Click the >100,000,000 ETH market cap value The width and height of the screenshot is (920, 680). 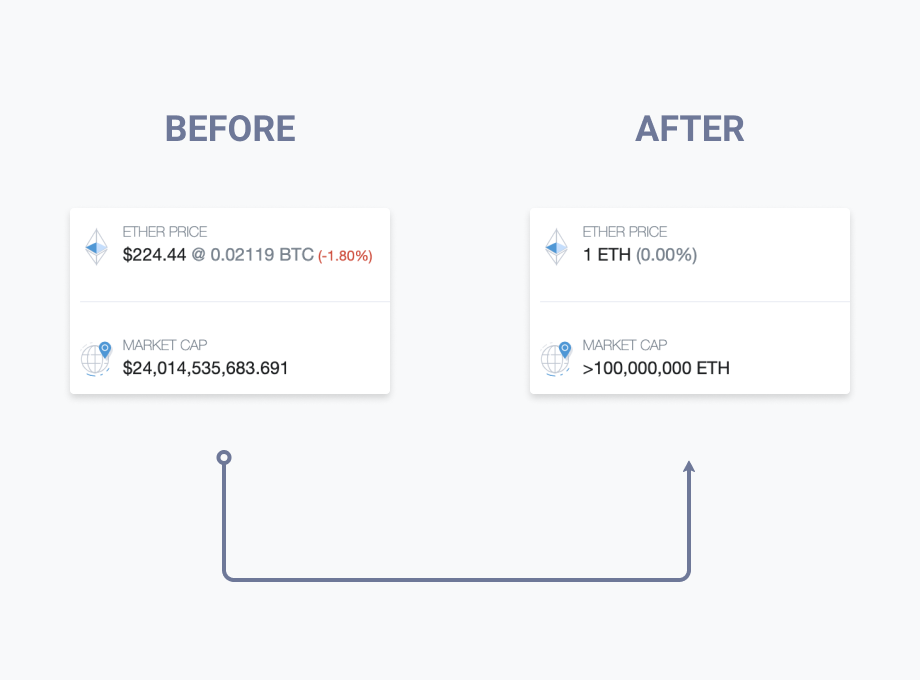pos(656,368)
